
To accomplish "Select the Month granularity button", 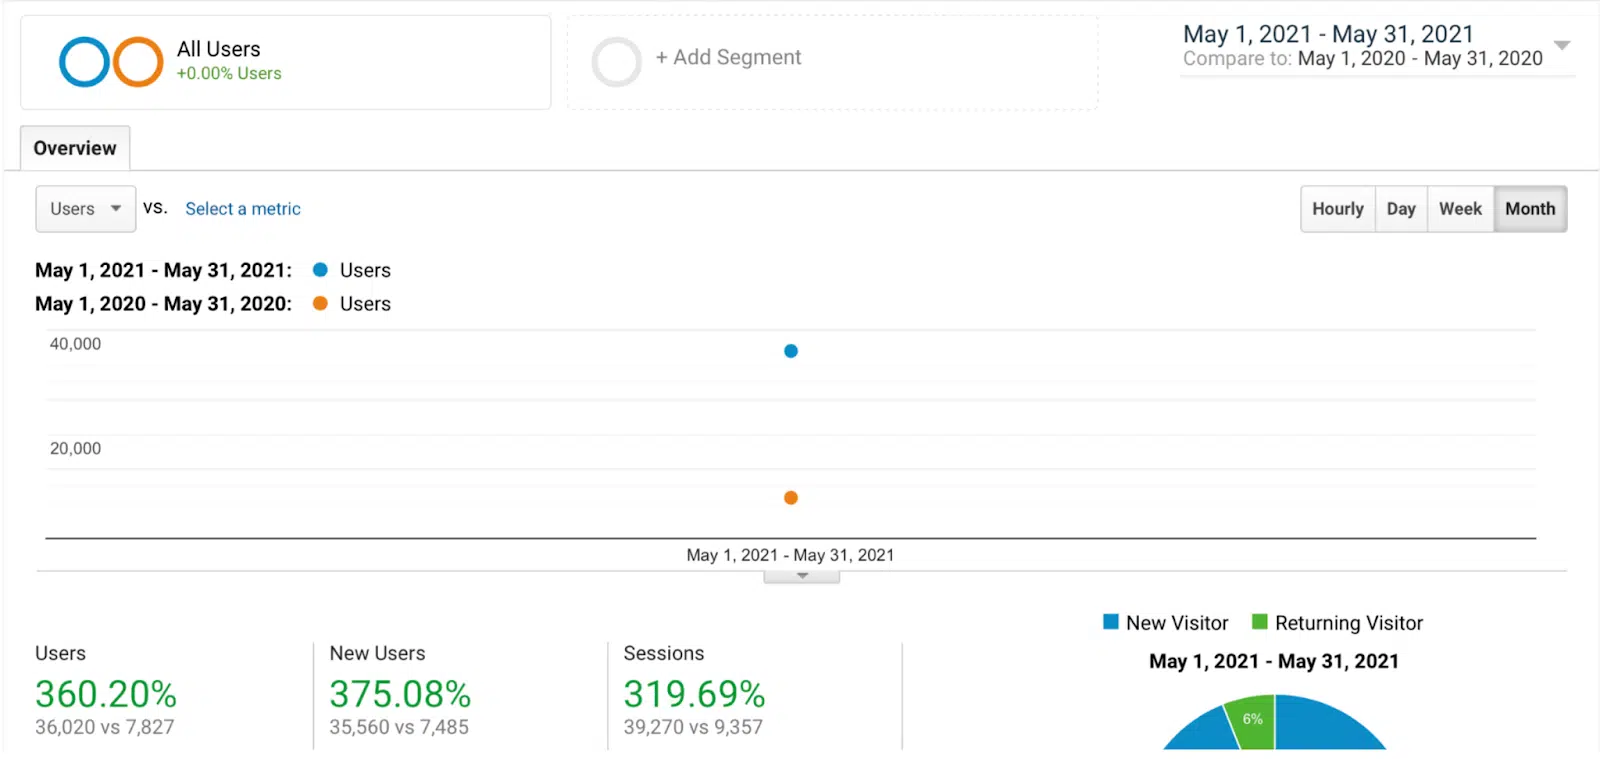I will click(1530, 209).
